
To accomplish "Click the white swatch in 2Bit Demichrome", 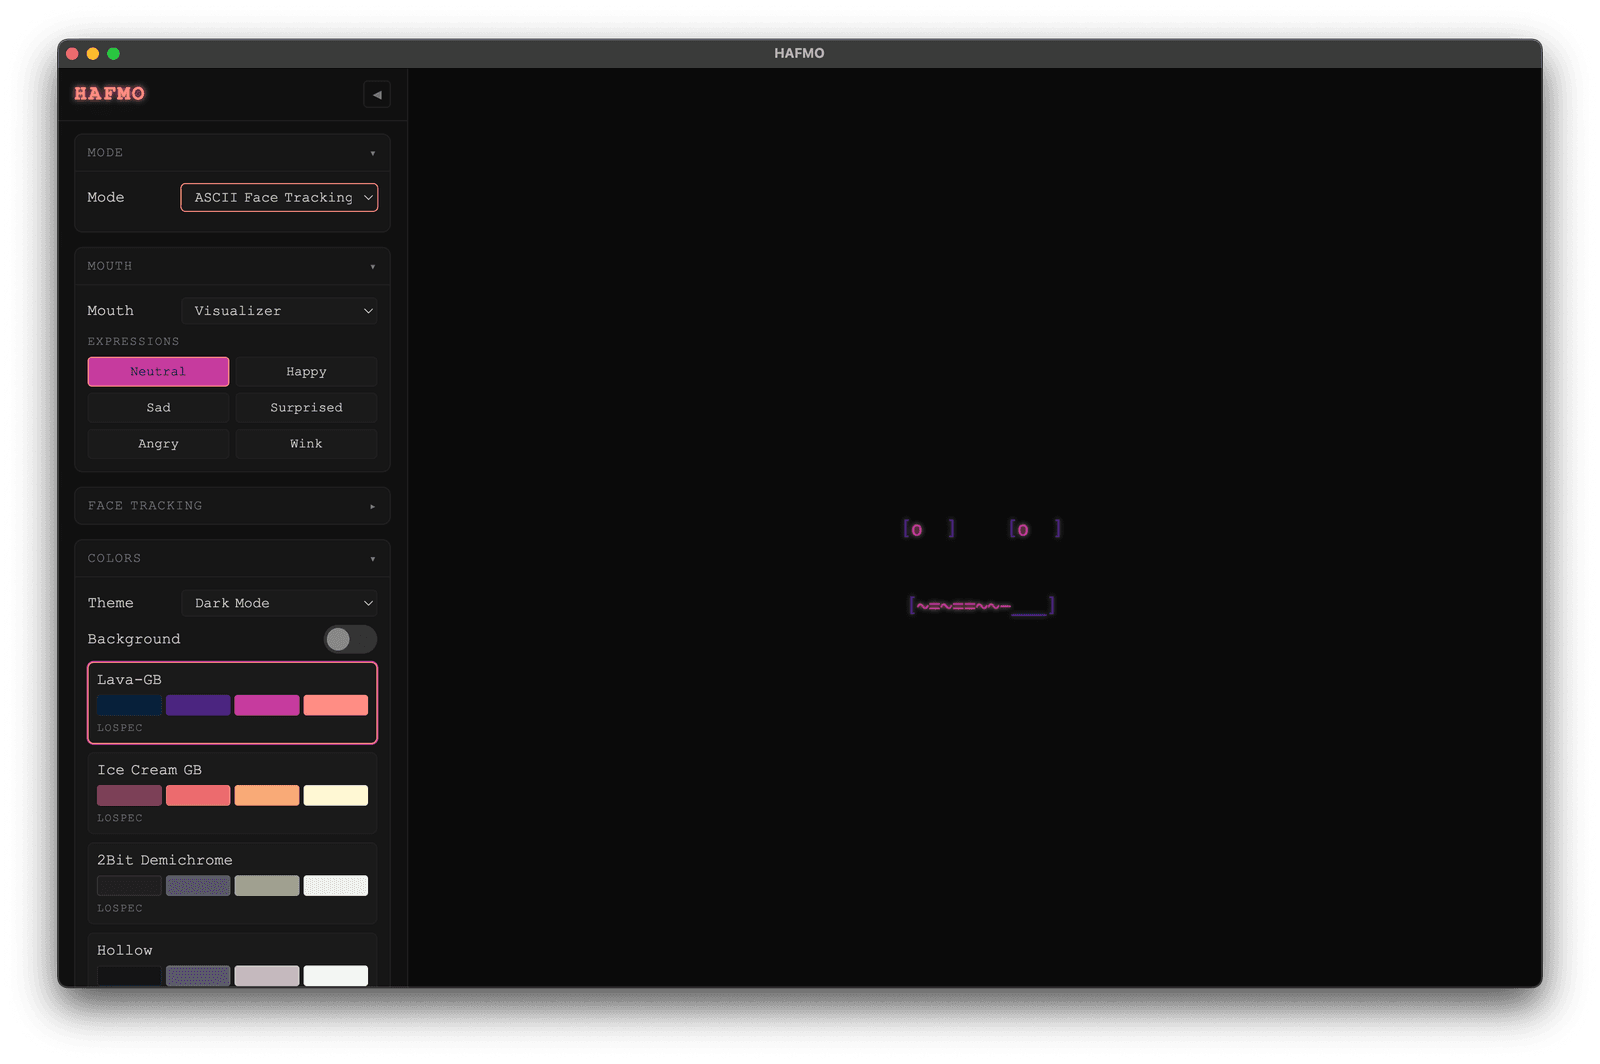I will tap(336, 886).
